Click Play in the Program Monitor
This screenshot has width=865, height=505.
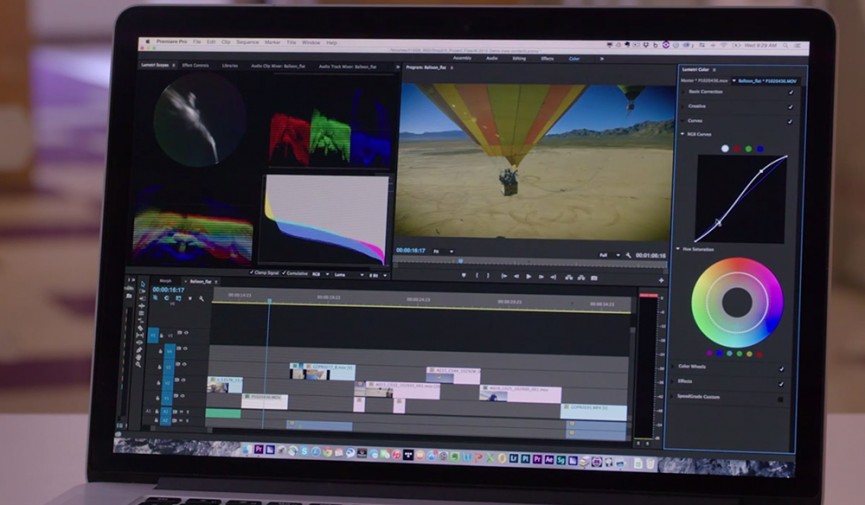pyautogui.click(x=528, y=277)
